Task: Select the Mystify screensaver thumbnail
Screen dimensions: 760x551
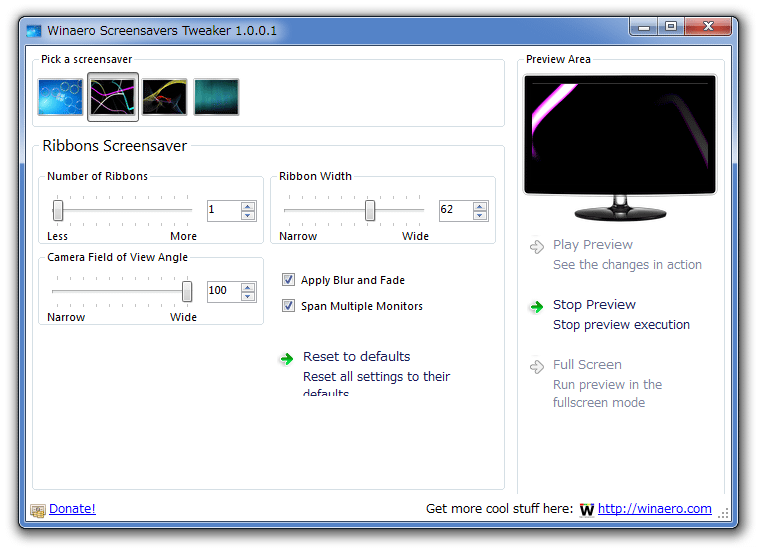Action: (x=165, y=97)
